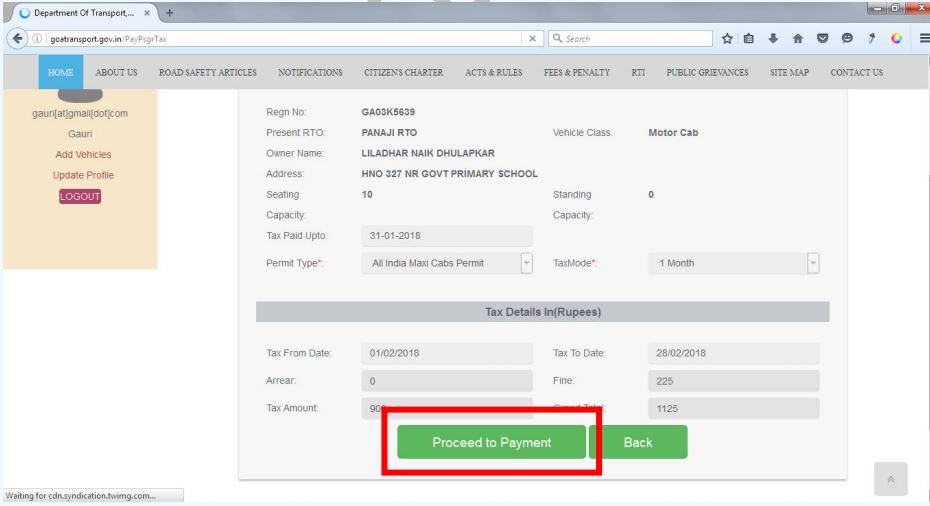Open CITIZEN'S CHARTER menu item
Image resolution: width=930 pixels, height=506 pixels.
403,72
